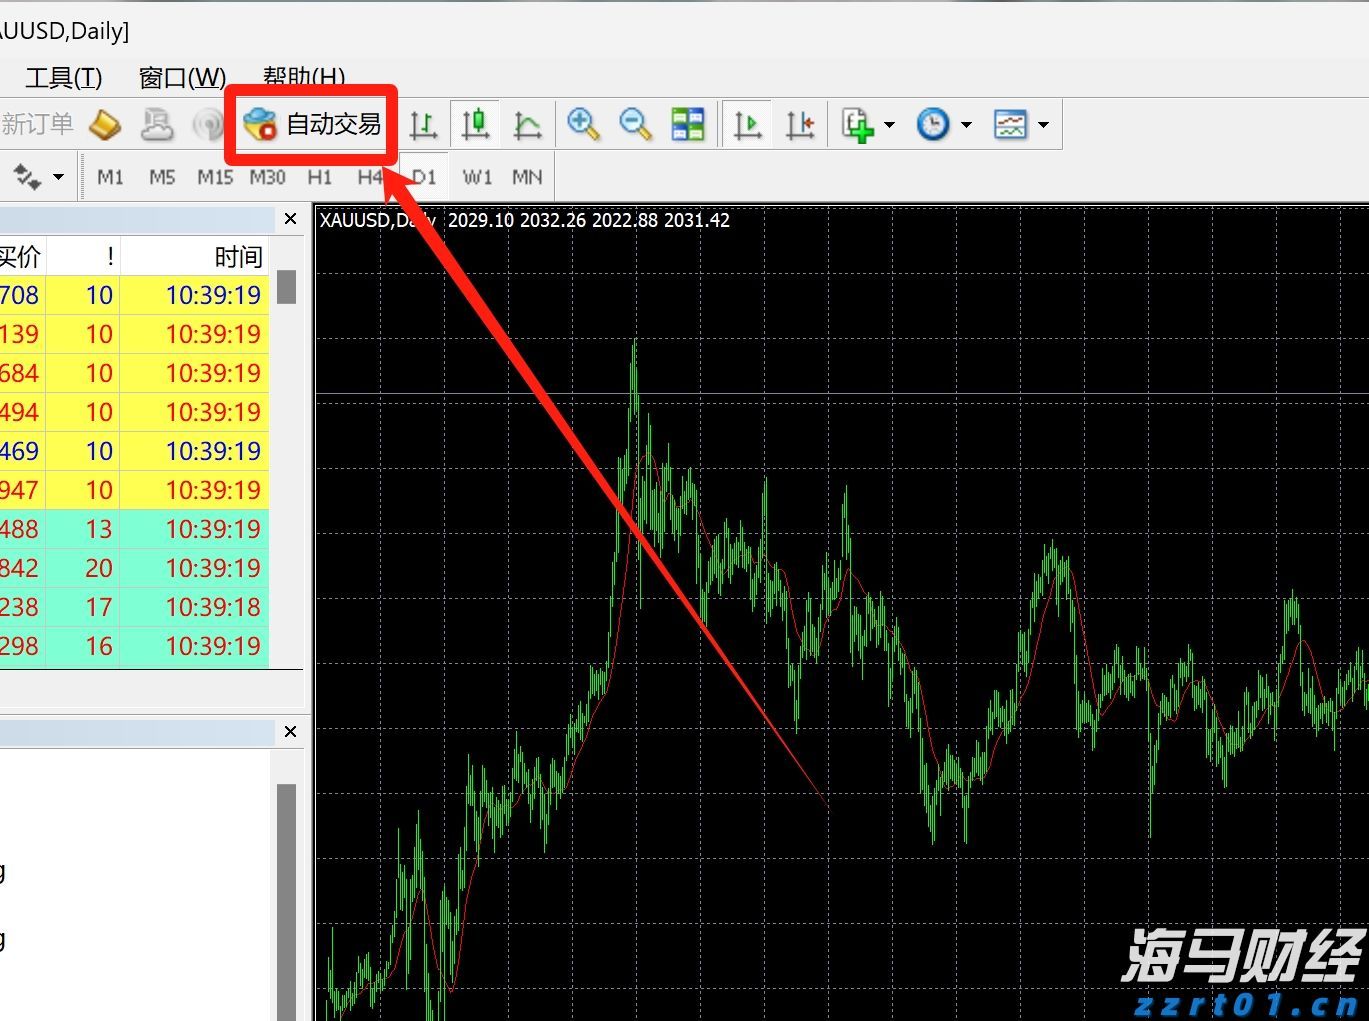This screenshot has height=1021, width=1369.
Task: Open the 工具(T) menu
Action: 62,77
